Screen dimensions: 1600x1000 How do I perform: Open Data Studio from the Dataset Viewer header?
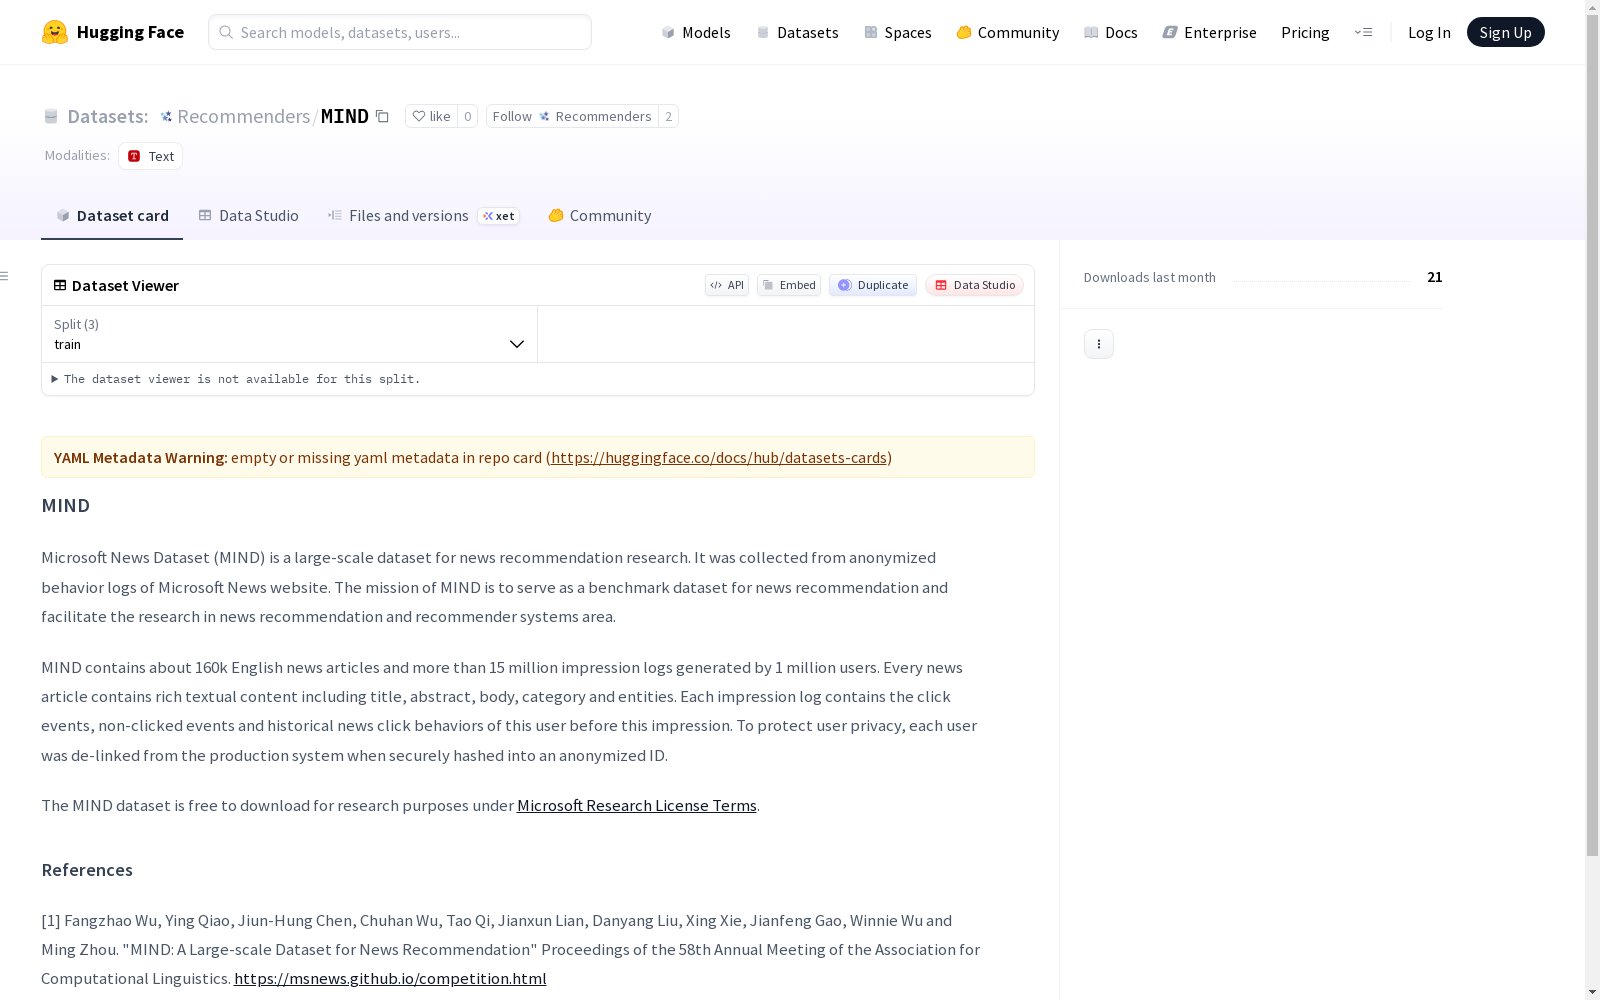point(975,285)
